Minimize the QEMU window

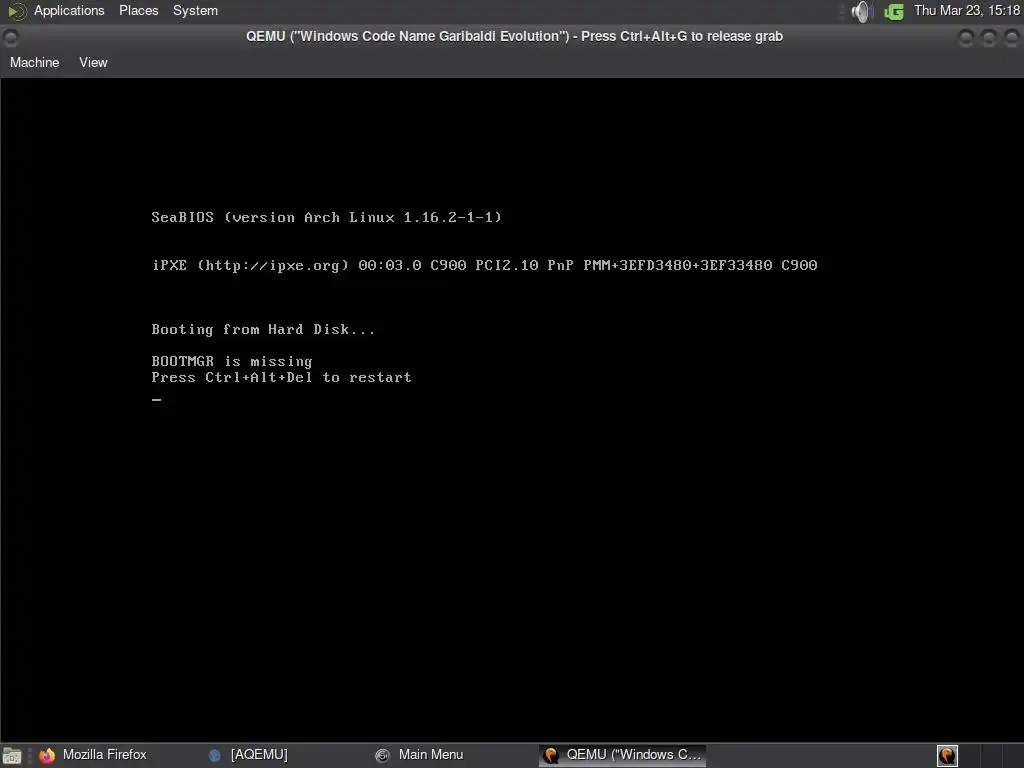click(x=966, y=38)
